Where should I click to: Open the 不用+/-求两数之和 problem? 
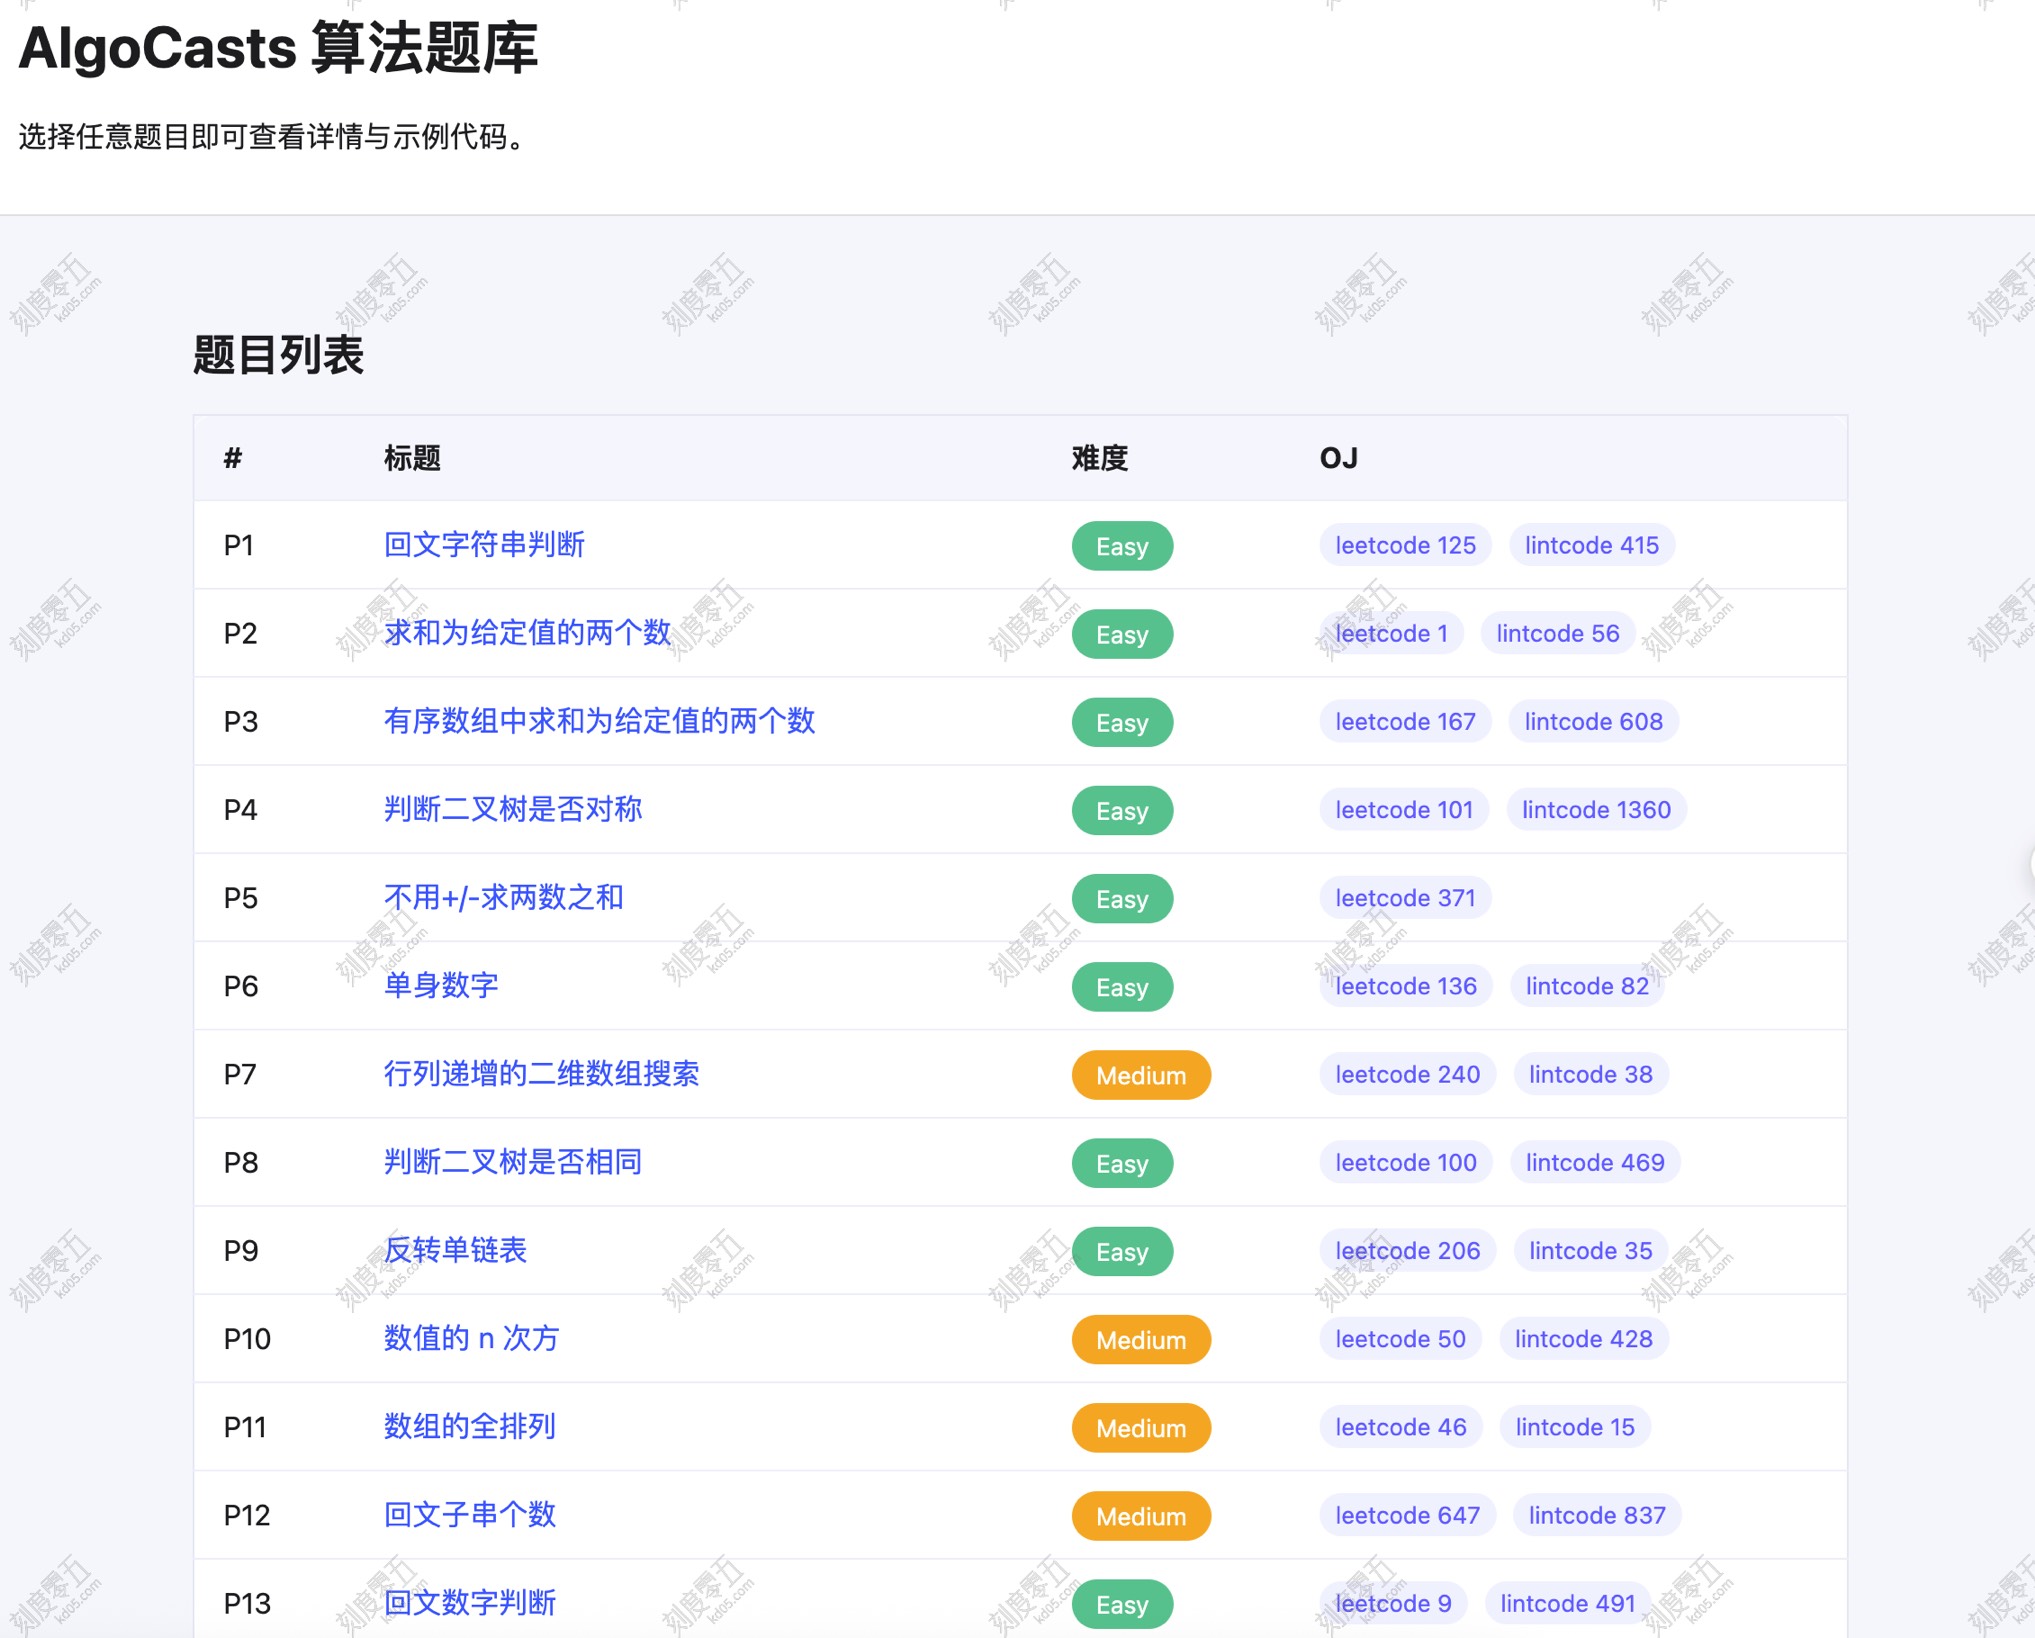[503, 897]
